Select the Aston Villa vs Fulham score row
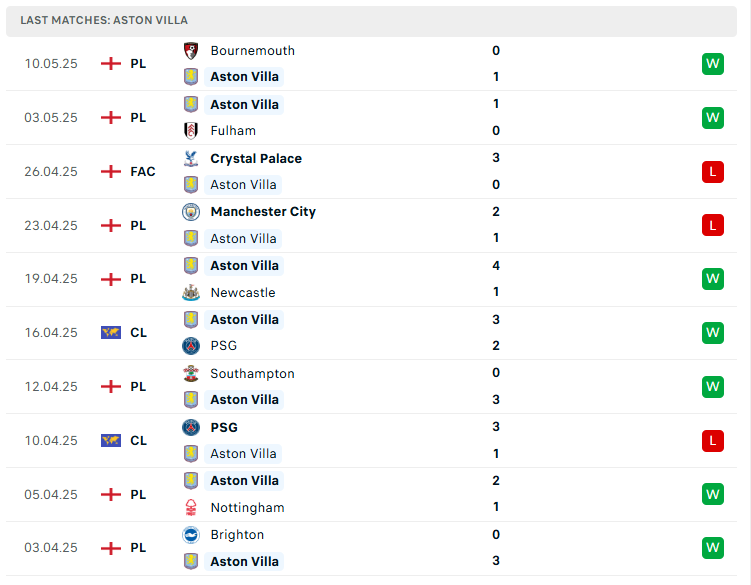 click(x=371, y=118)
